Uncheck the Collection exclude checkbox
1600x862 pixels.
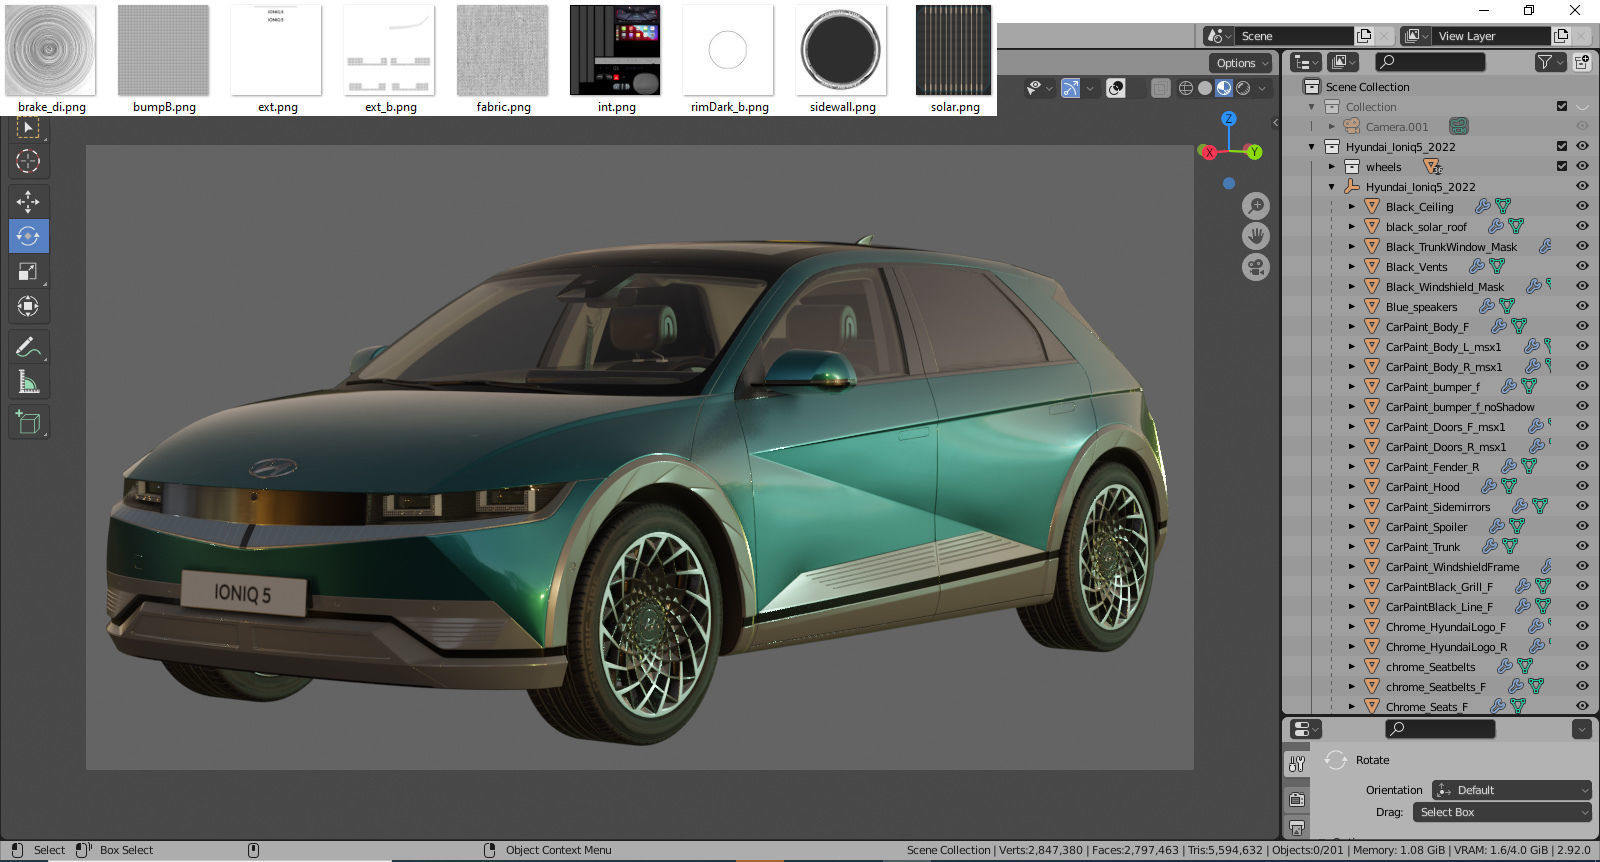coord(1562,107)
